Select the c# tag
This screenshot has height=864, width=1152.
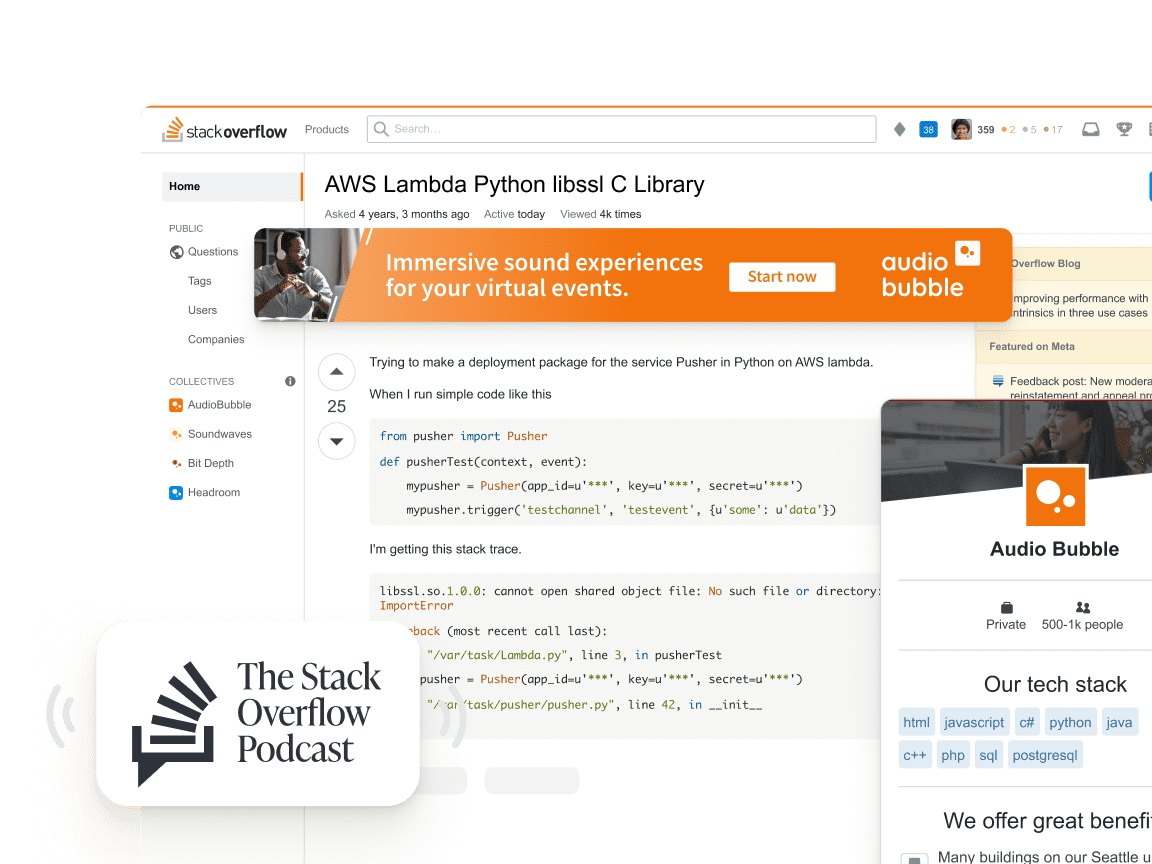1026,722
